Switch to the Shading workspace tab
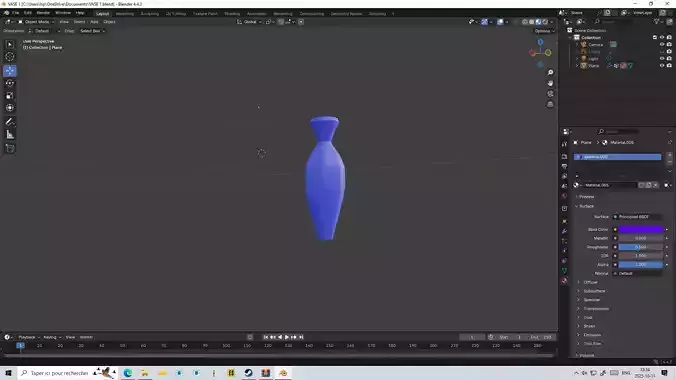 click(232, 14)
